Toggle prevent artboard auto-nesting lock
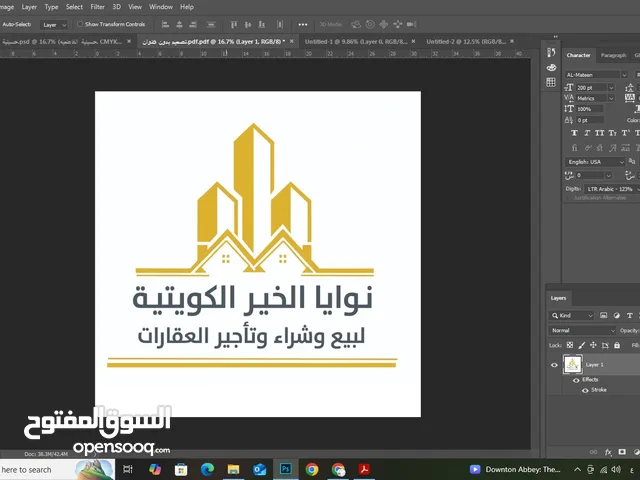 coord(605,345)
